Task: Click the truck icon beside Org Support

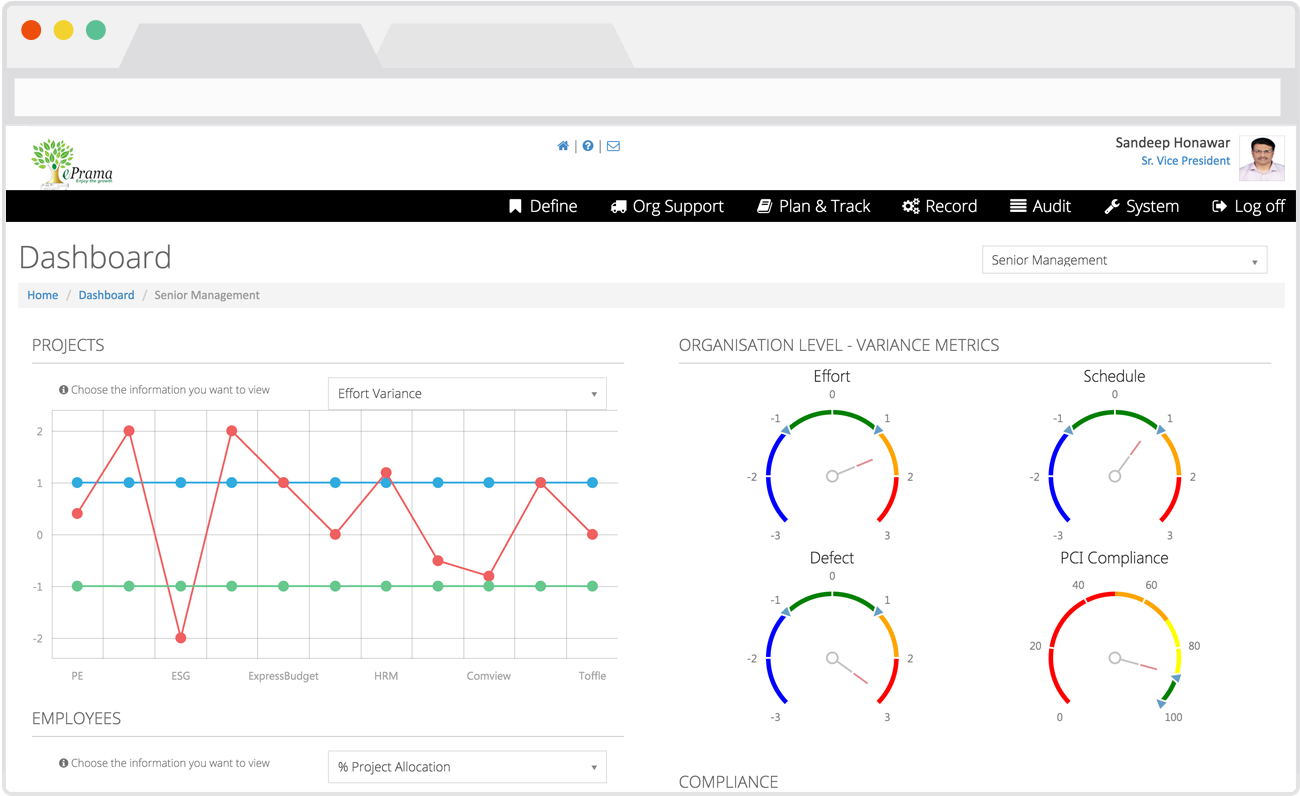Action: tap(618, 206)
